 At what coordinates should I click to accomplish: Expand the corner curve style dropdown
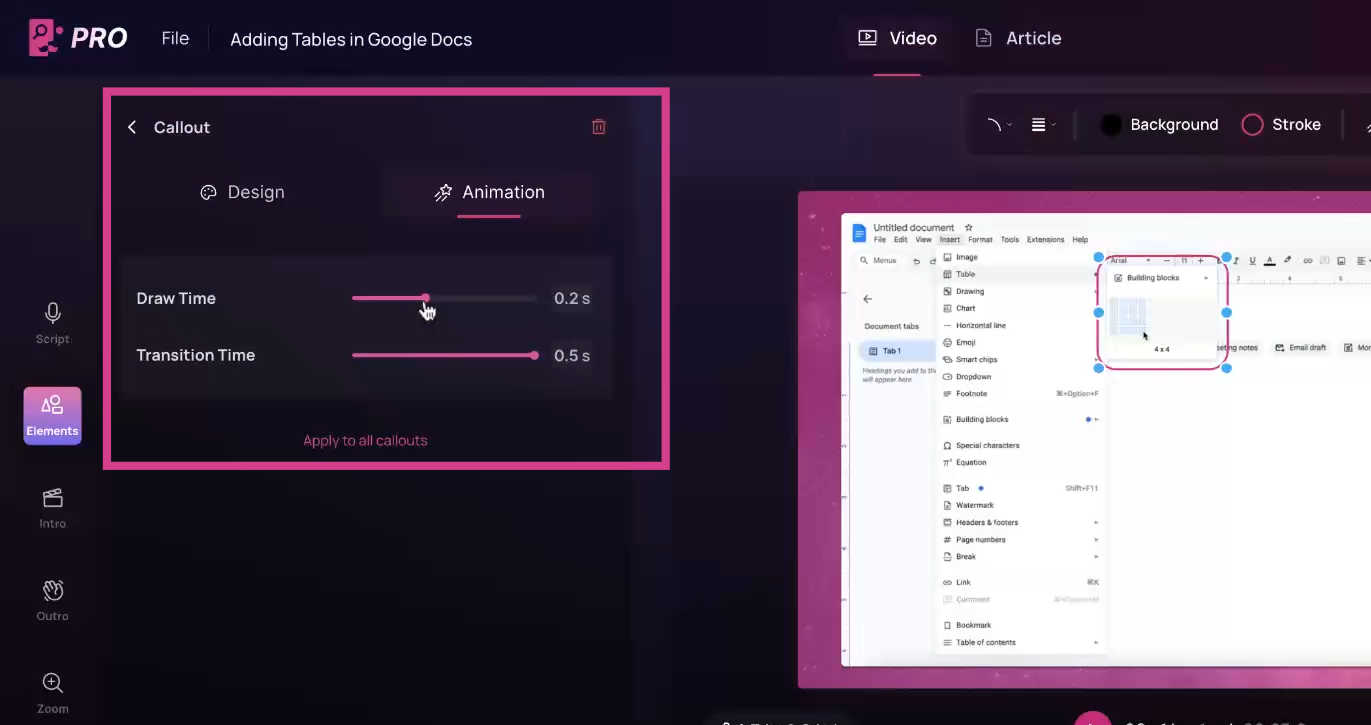pos(999,125)
